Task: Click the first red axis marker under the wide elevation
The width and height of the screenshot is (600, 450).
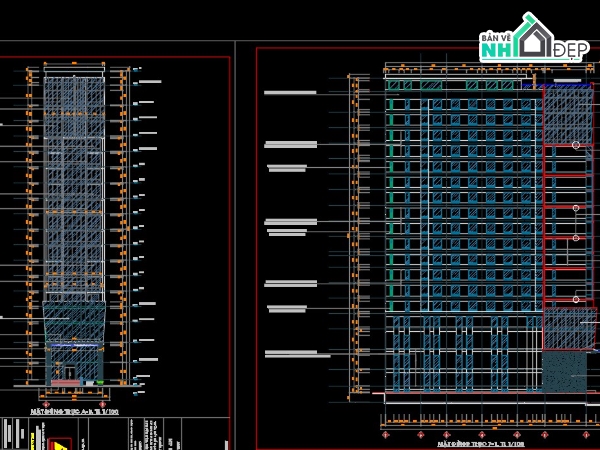Action: click(385, 435)
